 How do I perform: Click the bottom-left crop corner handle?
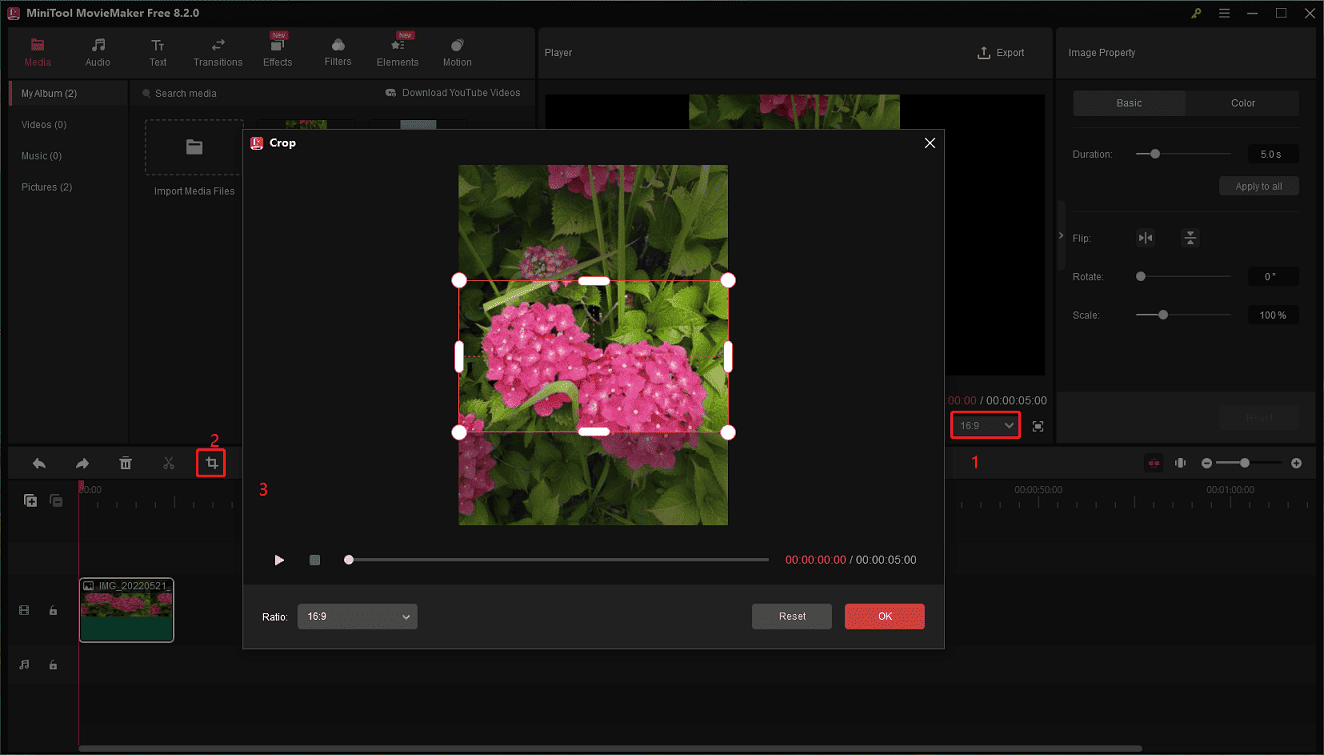coord(459,432)
